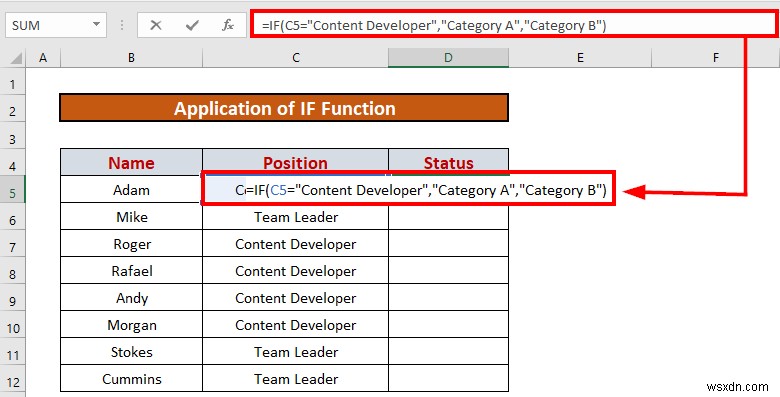780x397 pixels.
Task: Click Rafael's 'Content Developer' position cell
Action: point(295,271)
